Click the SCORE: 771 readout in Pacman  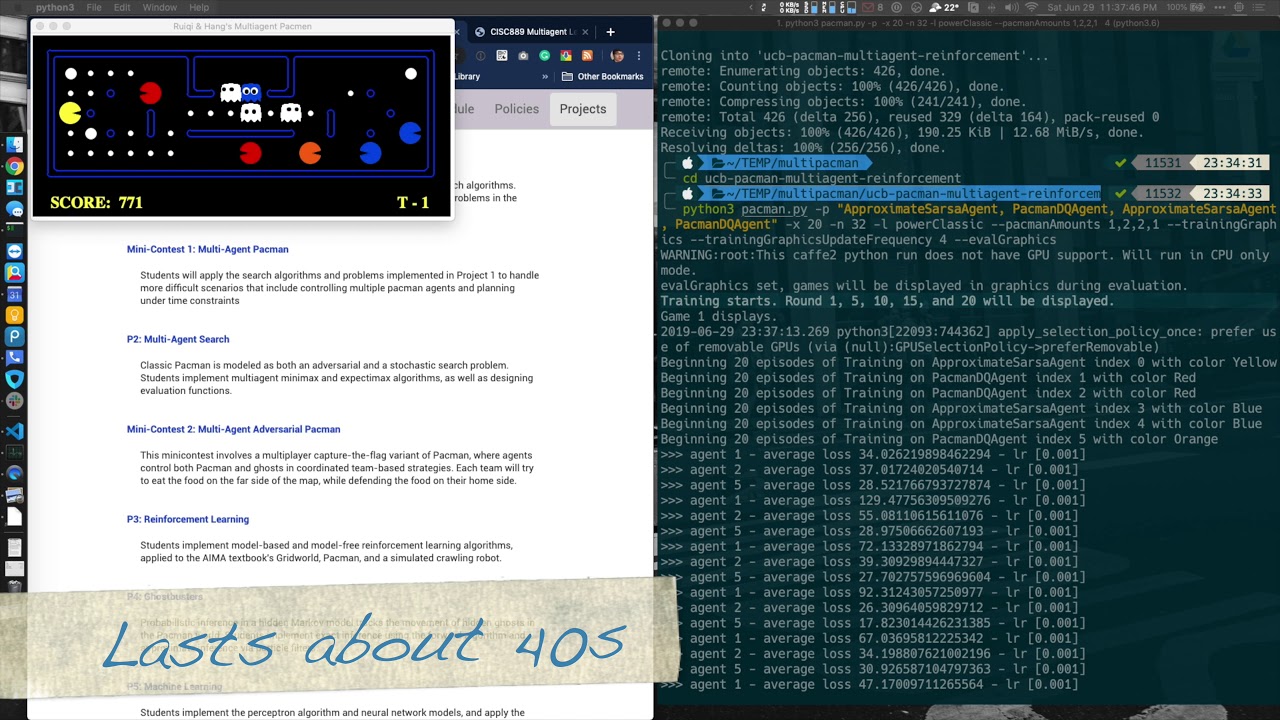(96, 202)
